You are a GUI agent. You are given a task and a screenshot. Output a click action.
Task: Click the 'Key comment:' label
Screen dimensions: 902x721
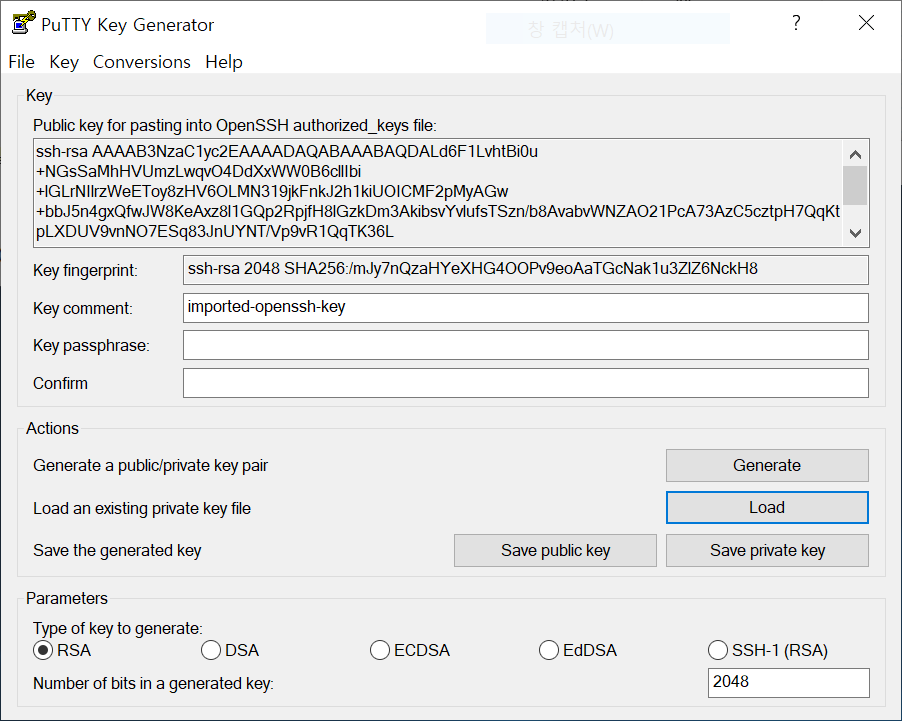point(82,308)
